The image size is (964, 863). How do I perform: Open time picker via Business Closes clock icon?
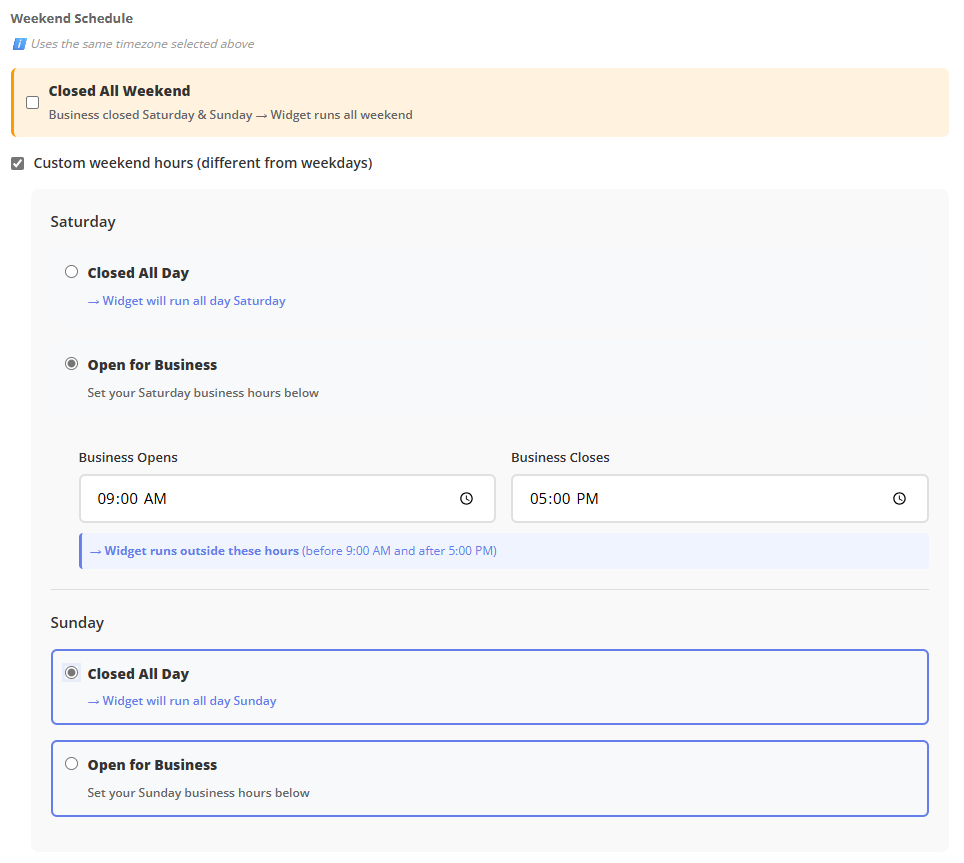coord(899,499)
